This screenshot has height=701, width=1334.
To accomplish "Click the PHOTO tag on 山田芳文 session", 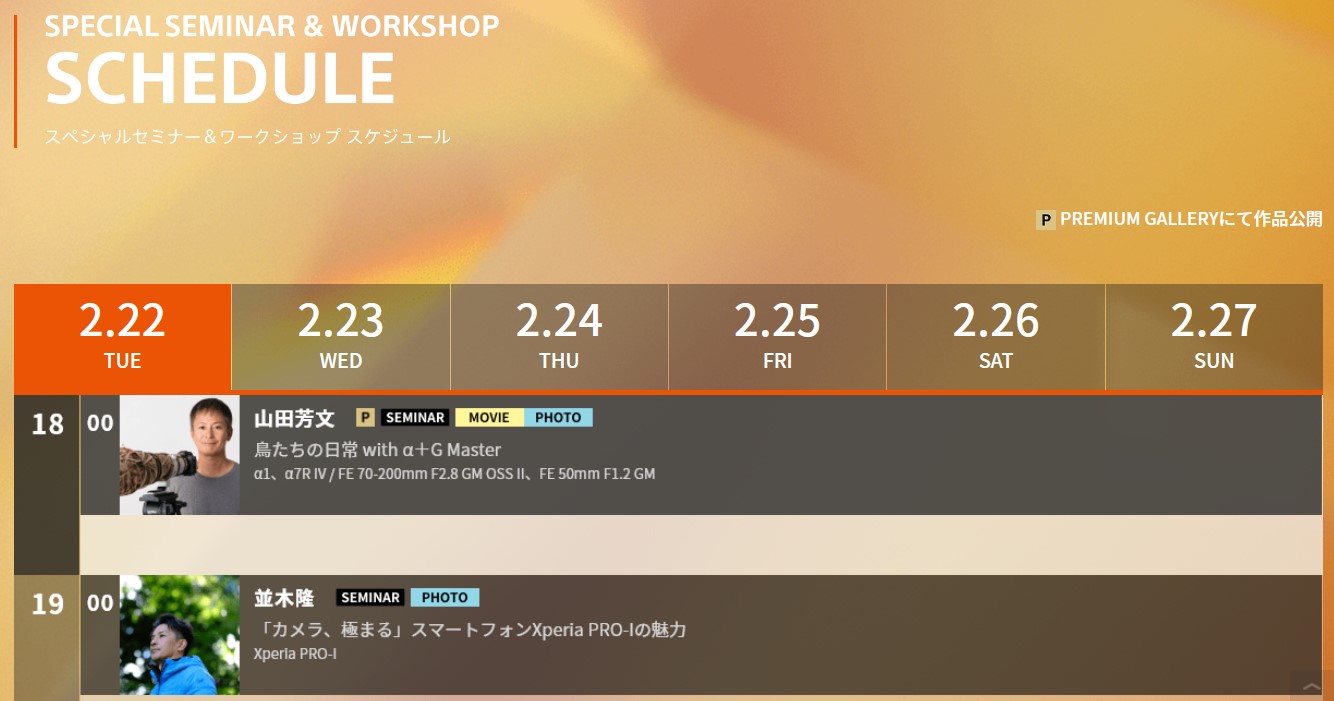I will (558, 417).
